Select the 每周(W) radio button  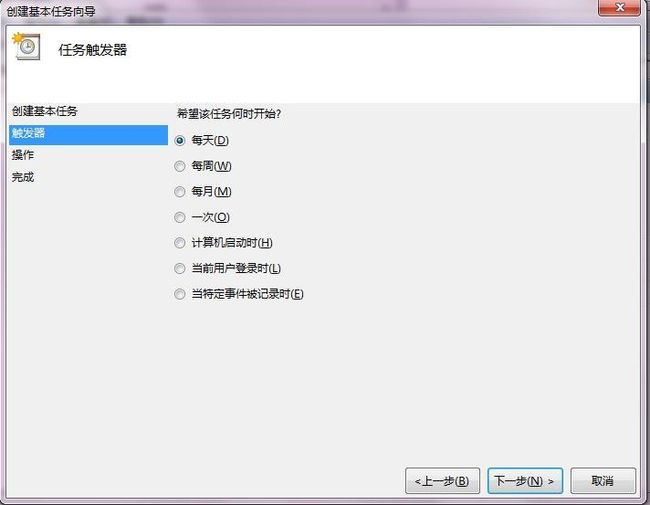click(x=179, y=166)
